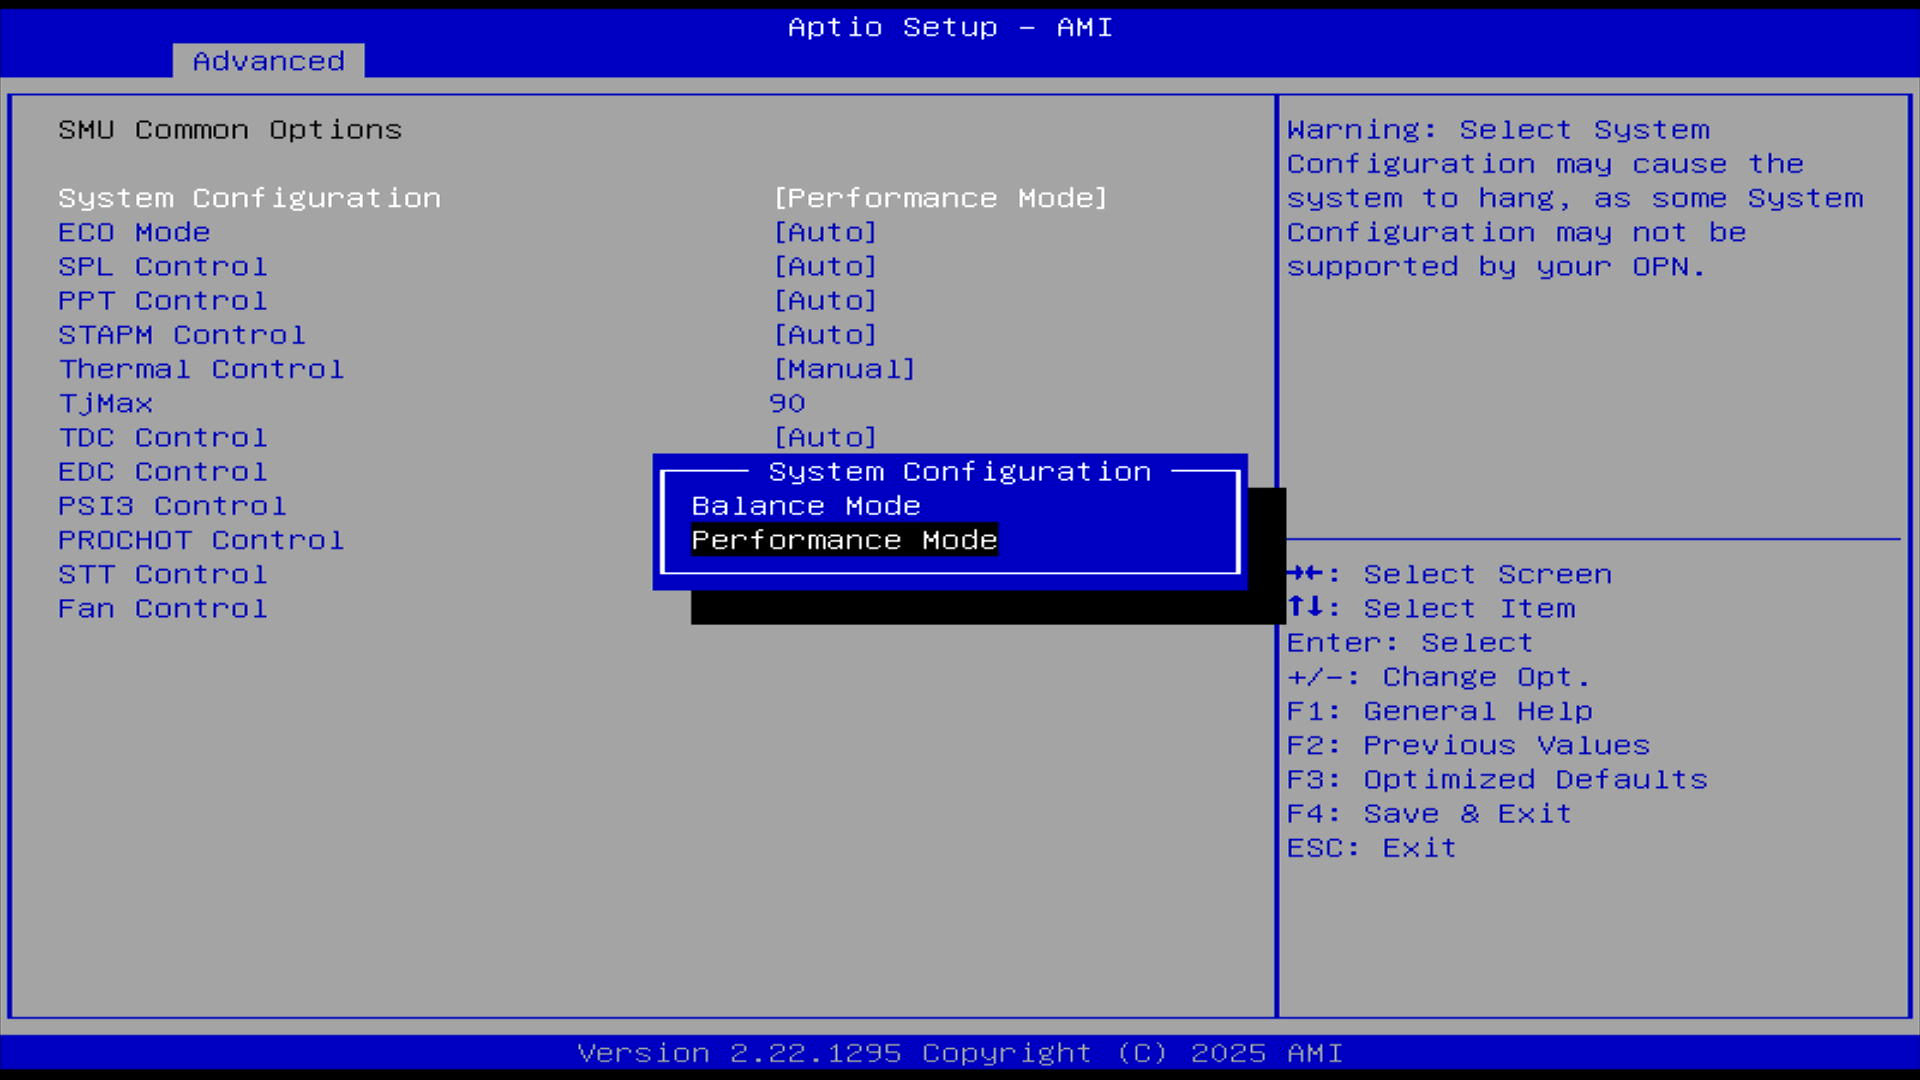This screenshot has width=1920, height=1080.
Task: Select the STT Control item
Action: click(x=162, y=575)
